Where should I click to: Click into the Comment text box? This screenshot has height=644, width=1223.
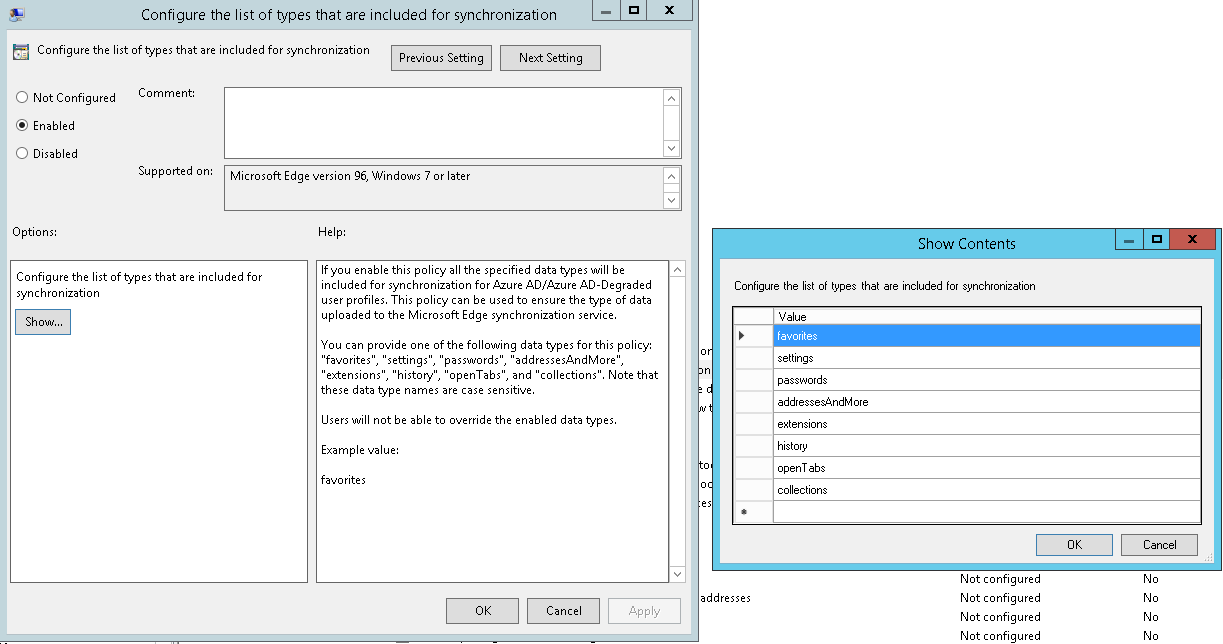pyautogui.click(x=444, y=122)
